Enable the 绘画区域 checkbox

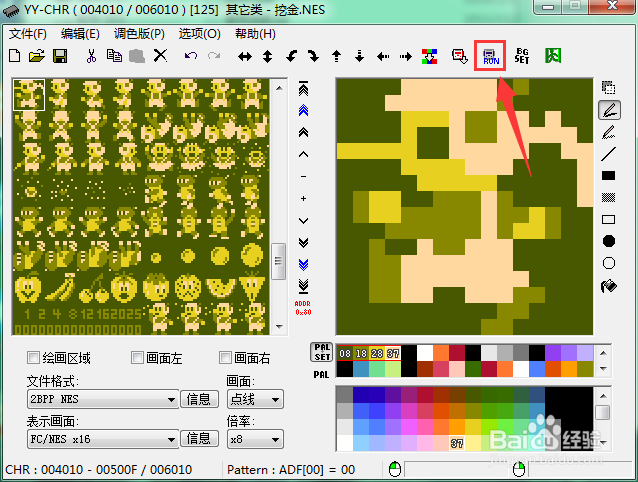click(33, 358)
